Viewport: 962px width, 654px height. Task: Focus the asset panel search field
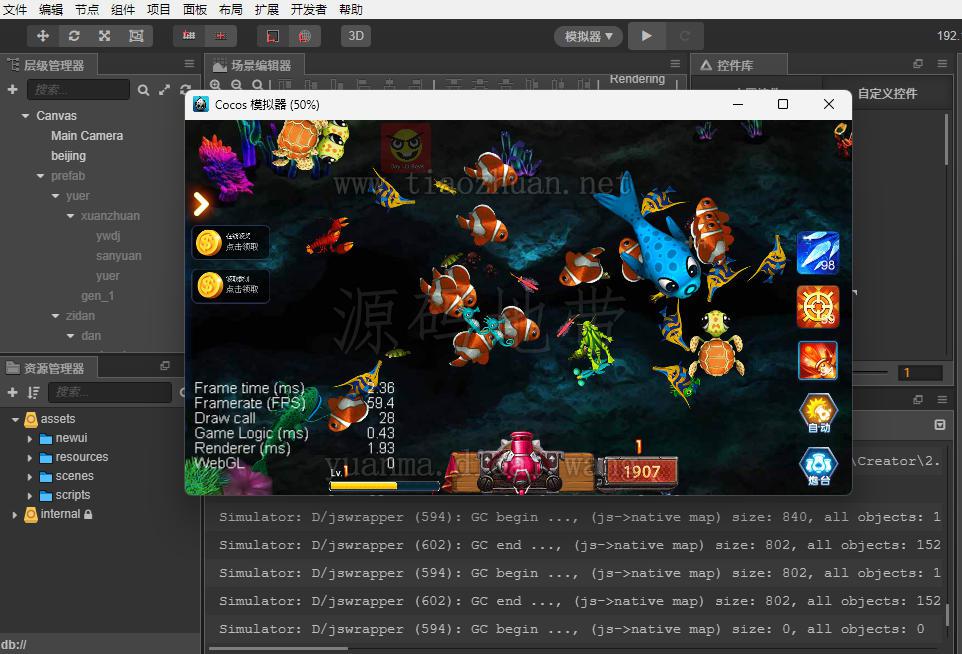pyautogui.click(x=110, y=392)
